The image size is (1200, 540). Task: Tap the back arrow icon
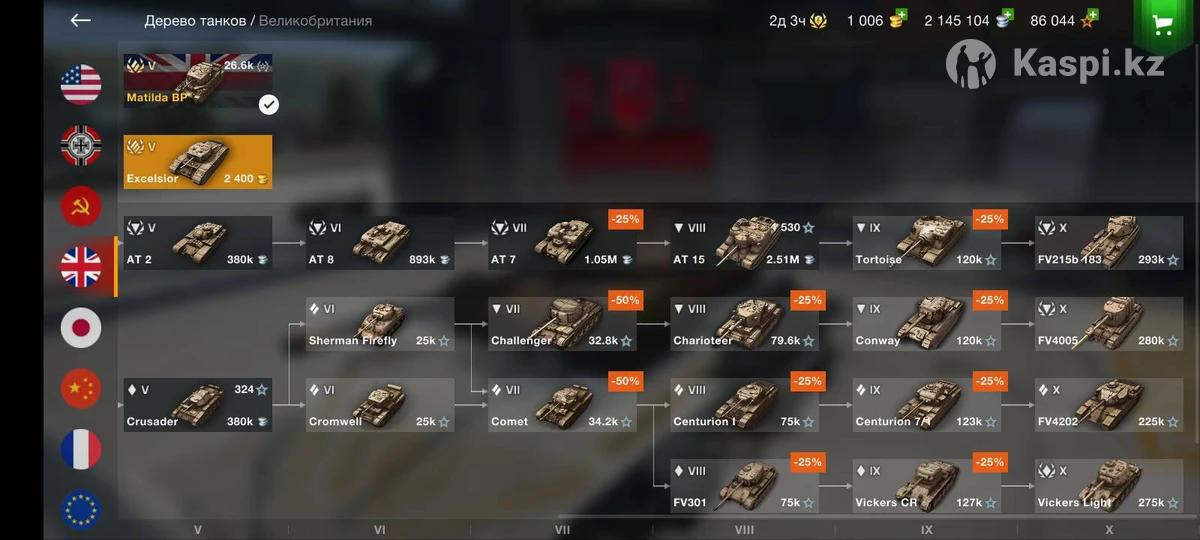(x=81, y=20)
